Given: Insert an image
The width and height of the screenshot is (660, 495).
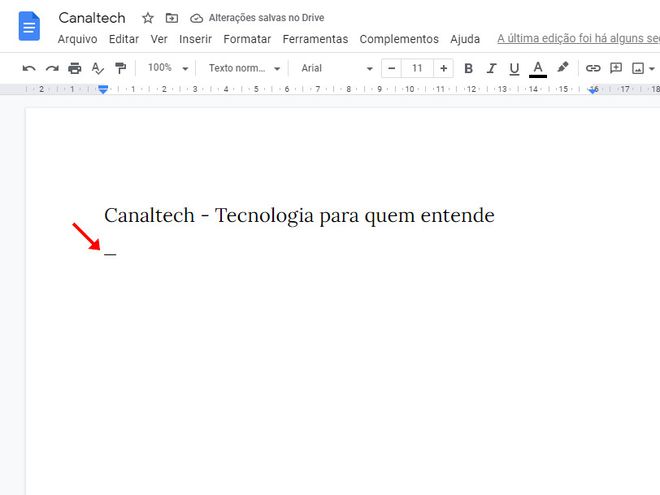Looking at the screenshot, I should pyautogui.click(x=638, y=68).
